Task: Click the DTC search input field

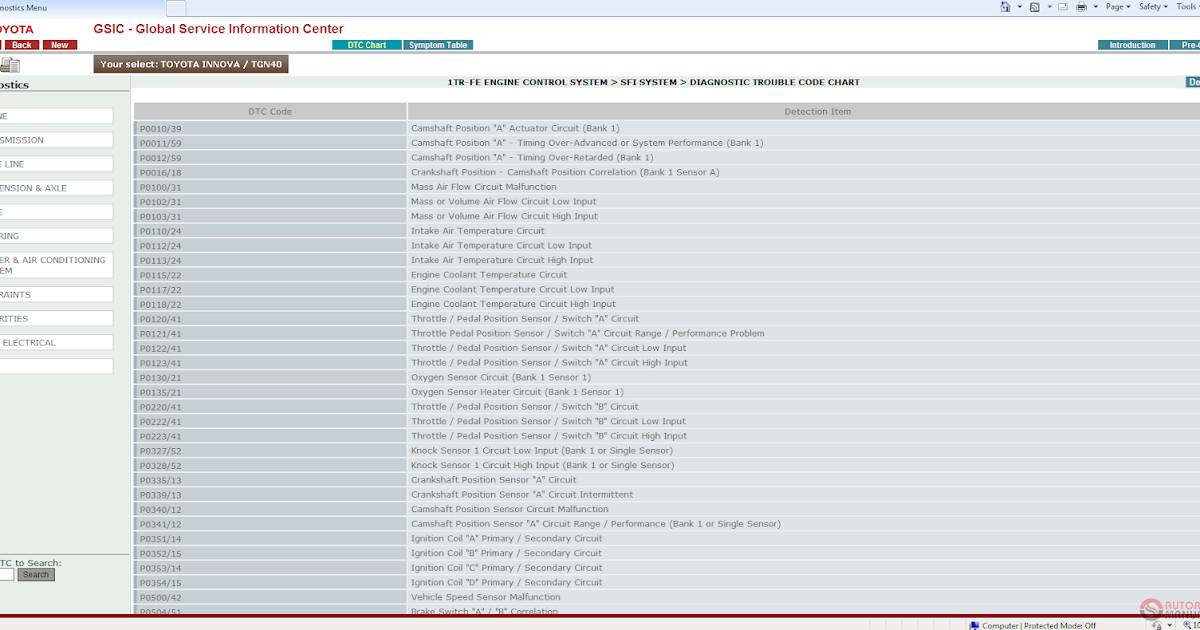Action: coord(7,574)
